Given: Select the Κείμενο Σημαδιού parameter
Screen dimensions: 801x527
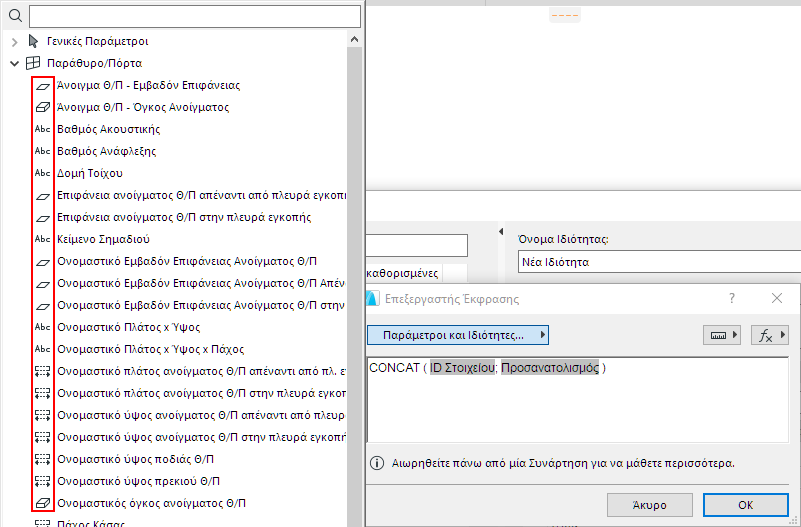Looking at the screenshot, I should coord(103,239).
